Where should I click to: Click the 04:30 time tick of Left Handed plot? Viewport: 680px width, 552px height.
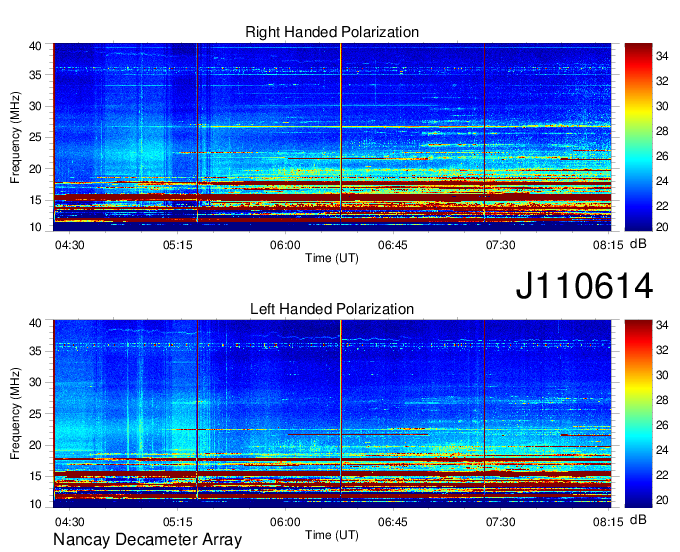pos(69,522)
